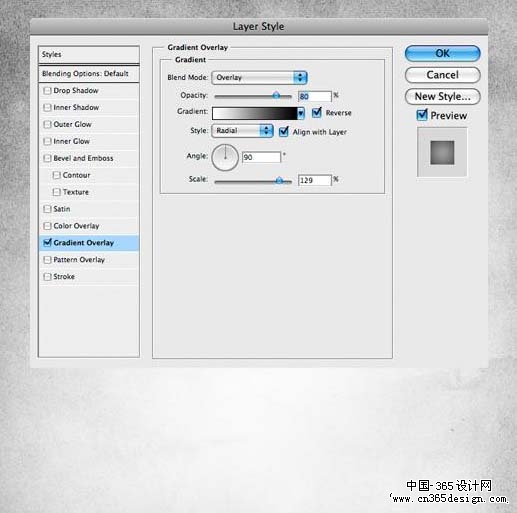Toggle Align with Layer checkbox
Image resolution: width=517 pixels, height=513 pixels.
pos(284,132)
